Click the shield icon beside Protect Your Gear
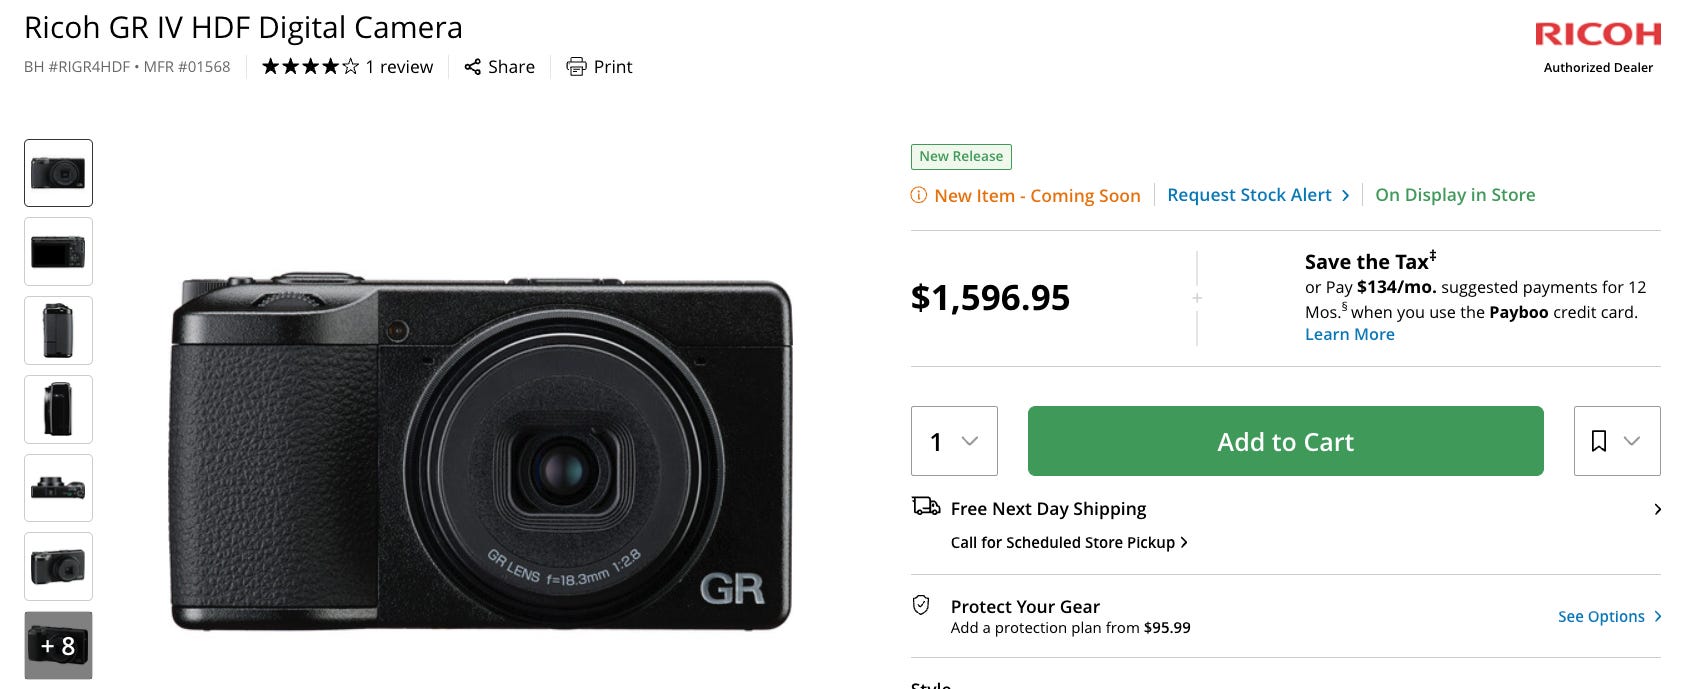Image resolution: width=1696 pixels, height=689 pixels. click(x=922, y=606)
